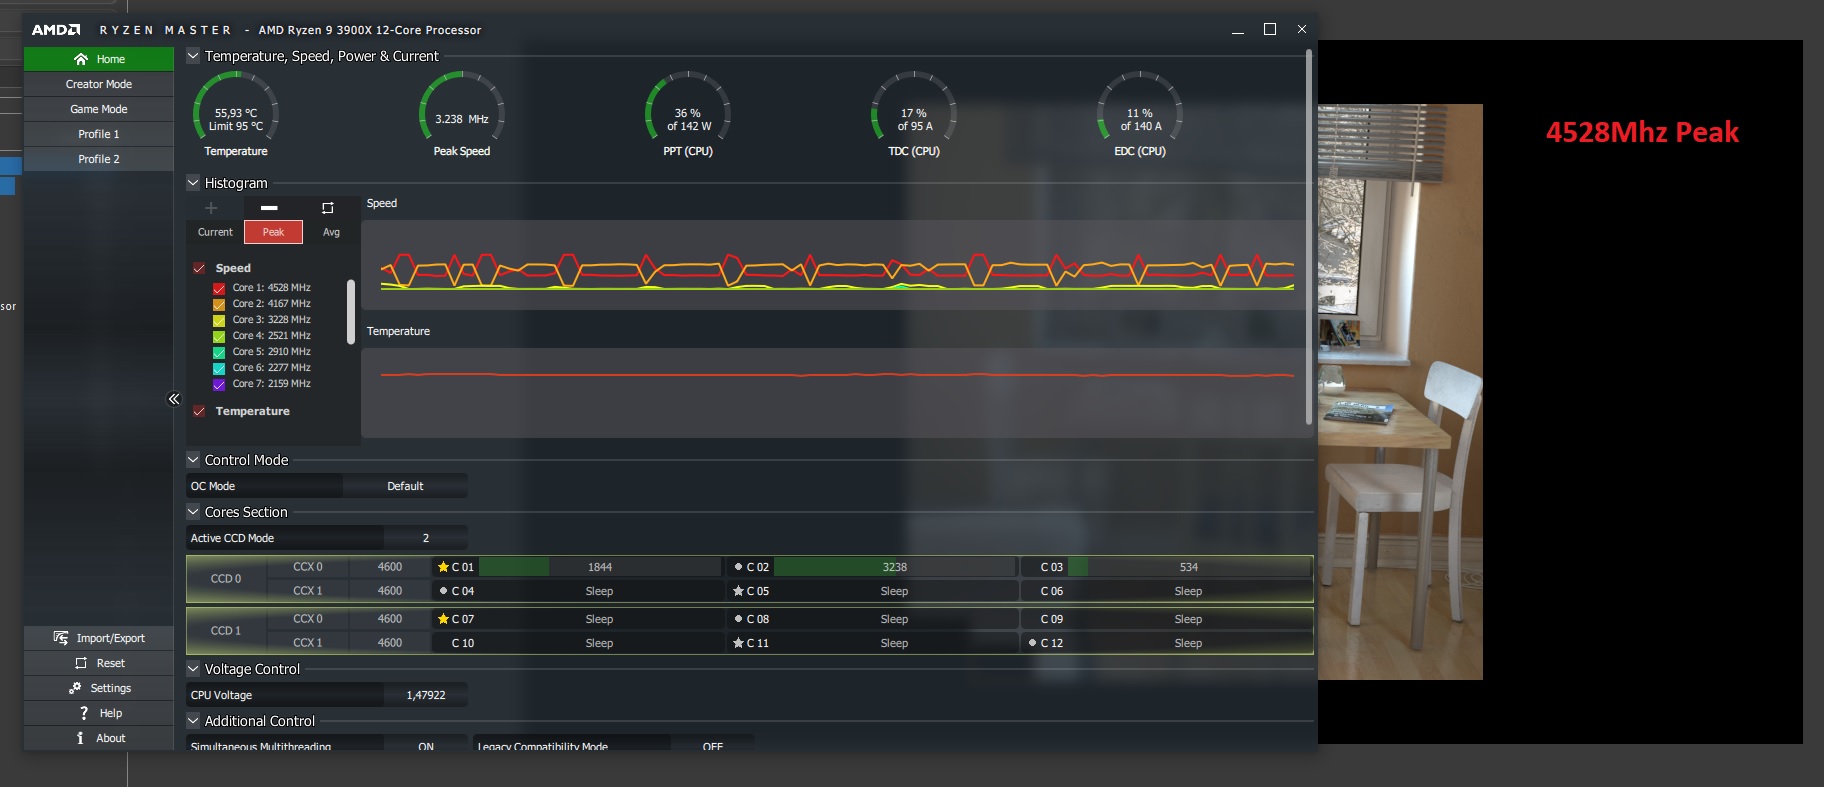Click the Legacy Compatibility Mode OFF value
Image resolution: width=1824 pixels, height=787 pixels.
coord(712,745)
